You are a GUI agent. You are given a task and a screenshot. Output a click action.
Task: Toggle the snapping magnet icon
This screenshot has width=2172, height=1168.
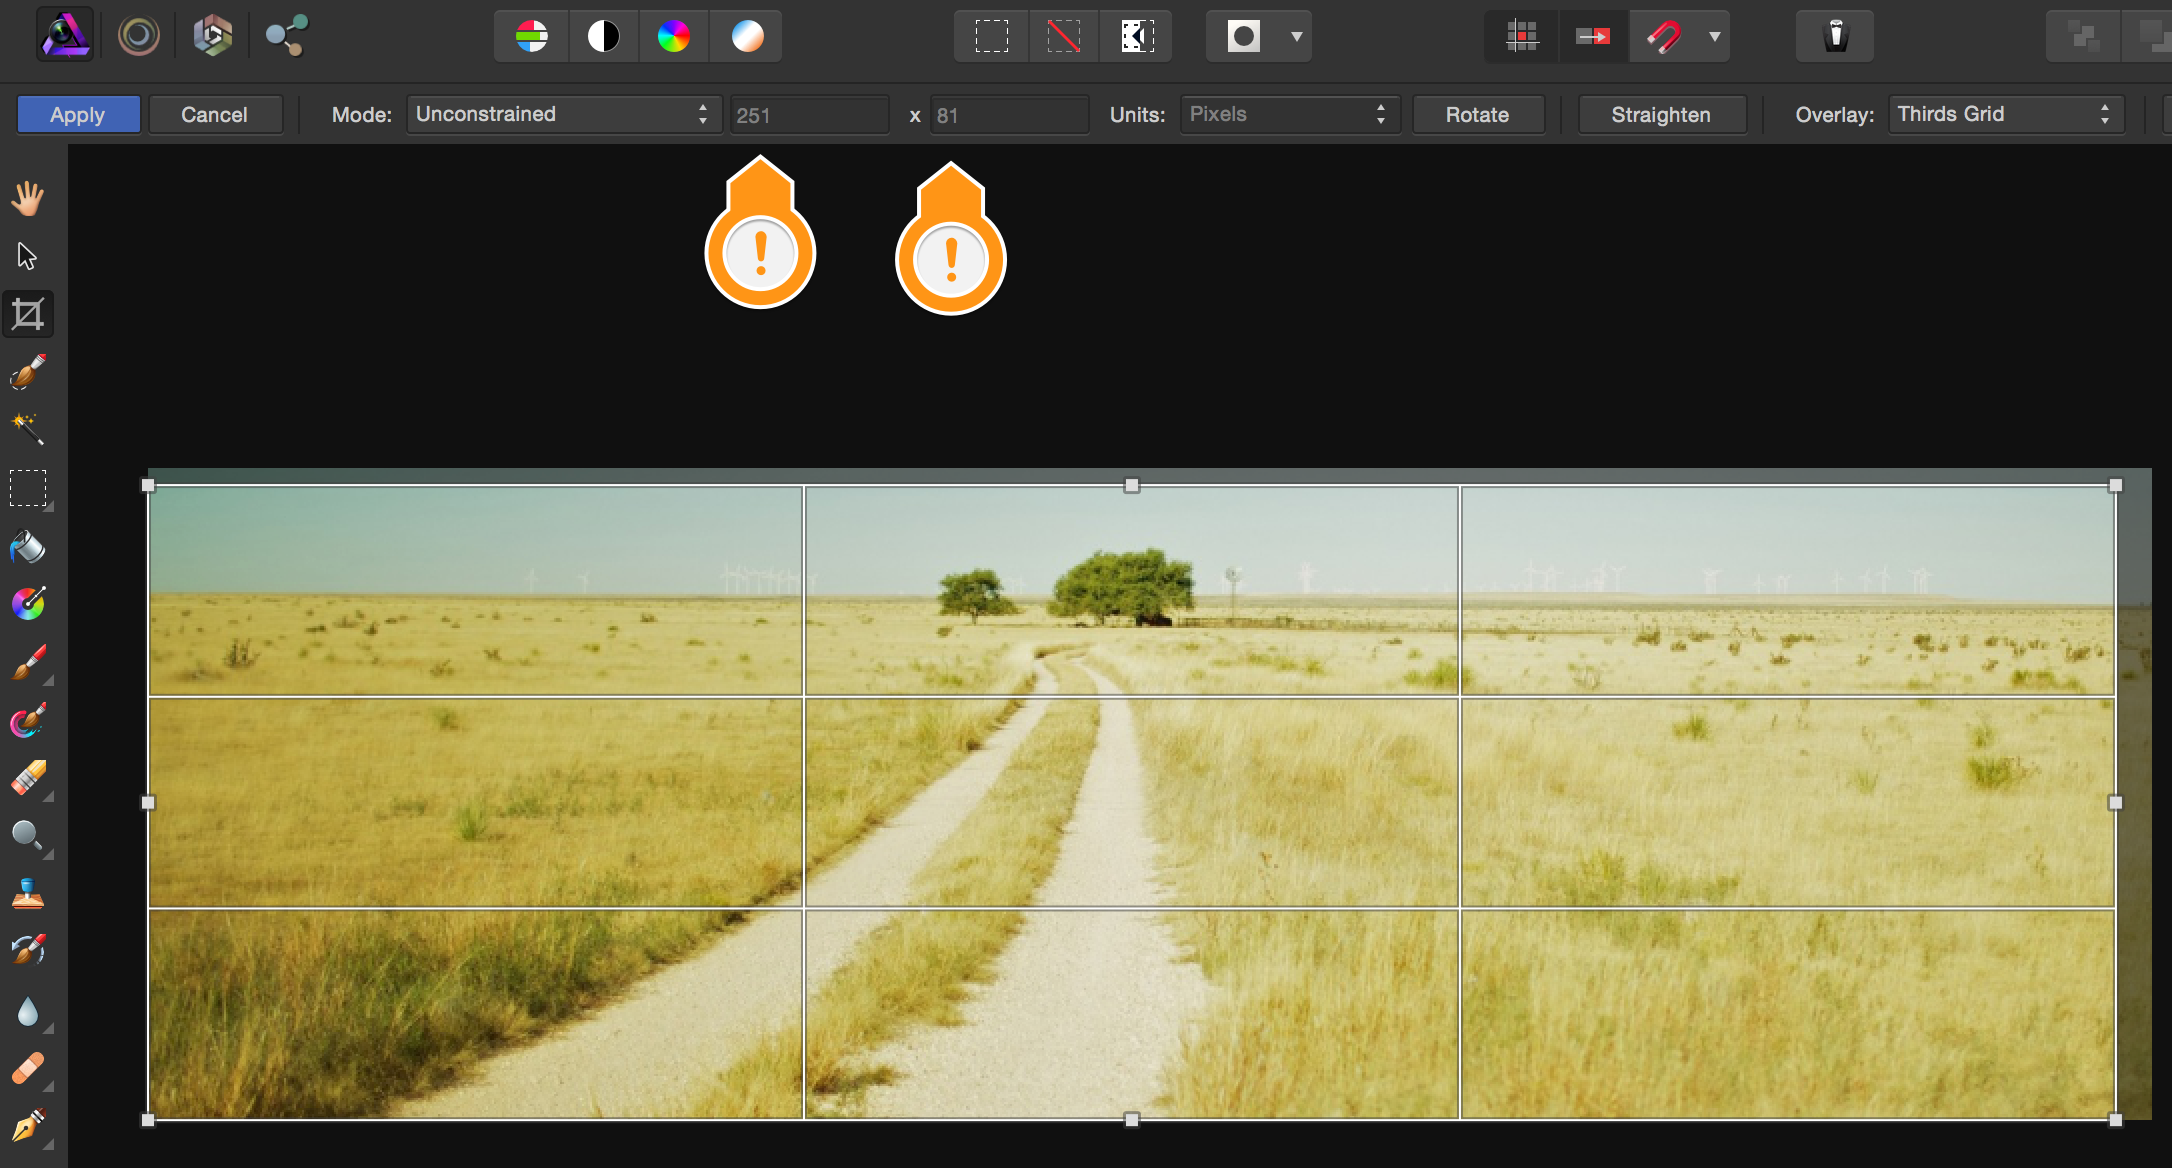tap(1664, 37)
